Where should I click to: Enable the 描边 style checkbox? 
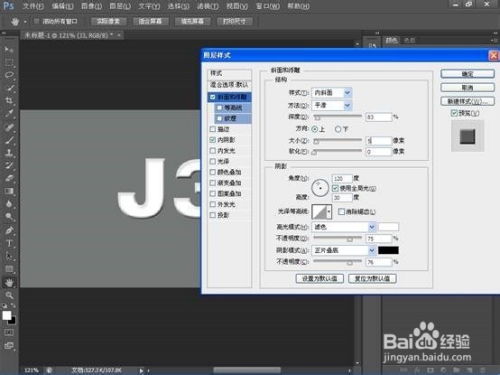[x=213, y=129]
